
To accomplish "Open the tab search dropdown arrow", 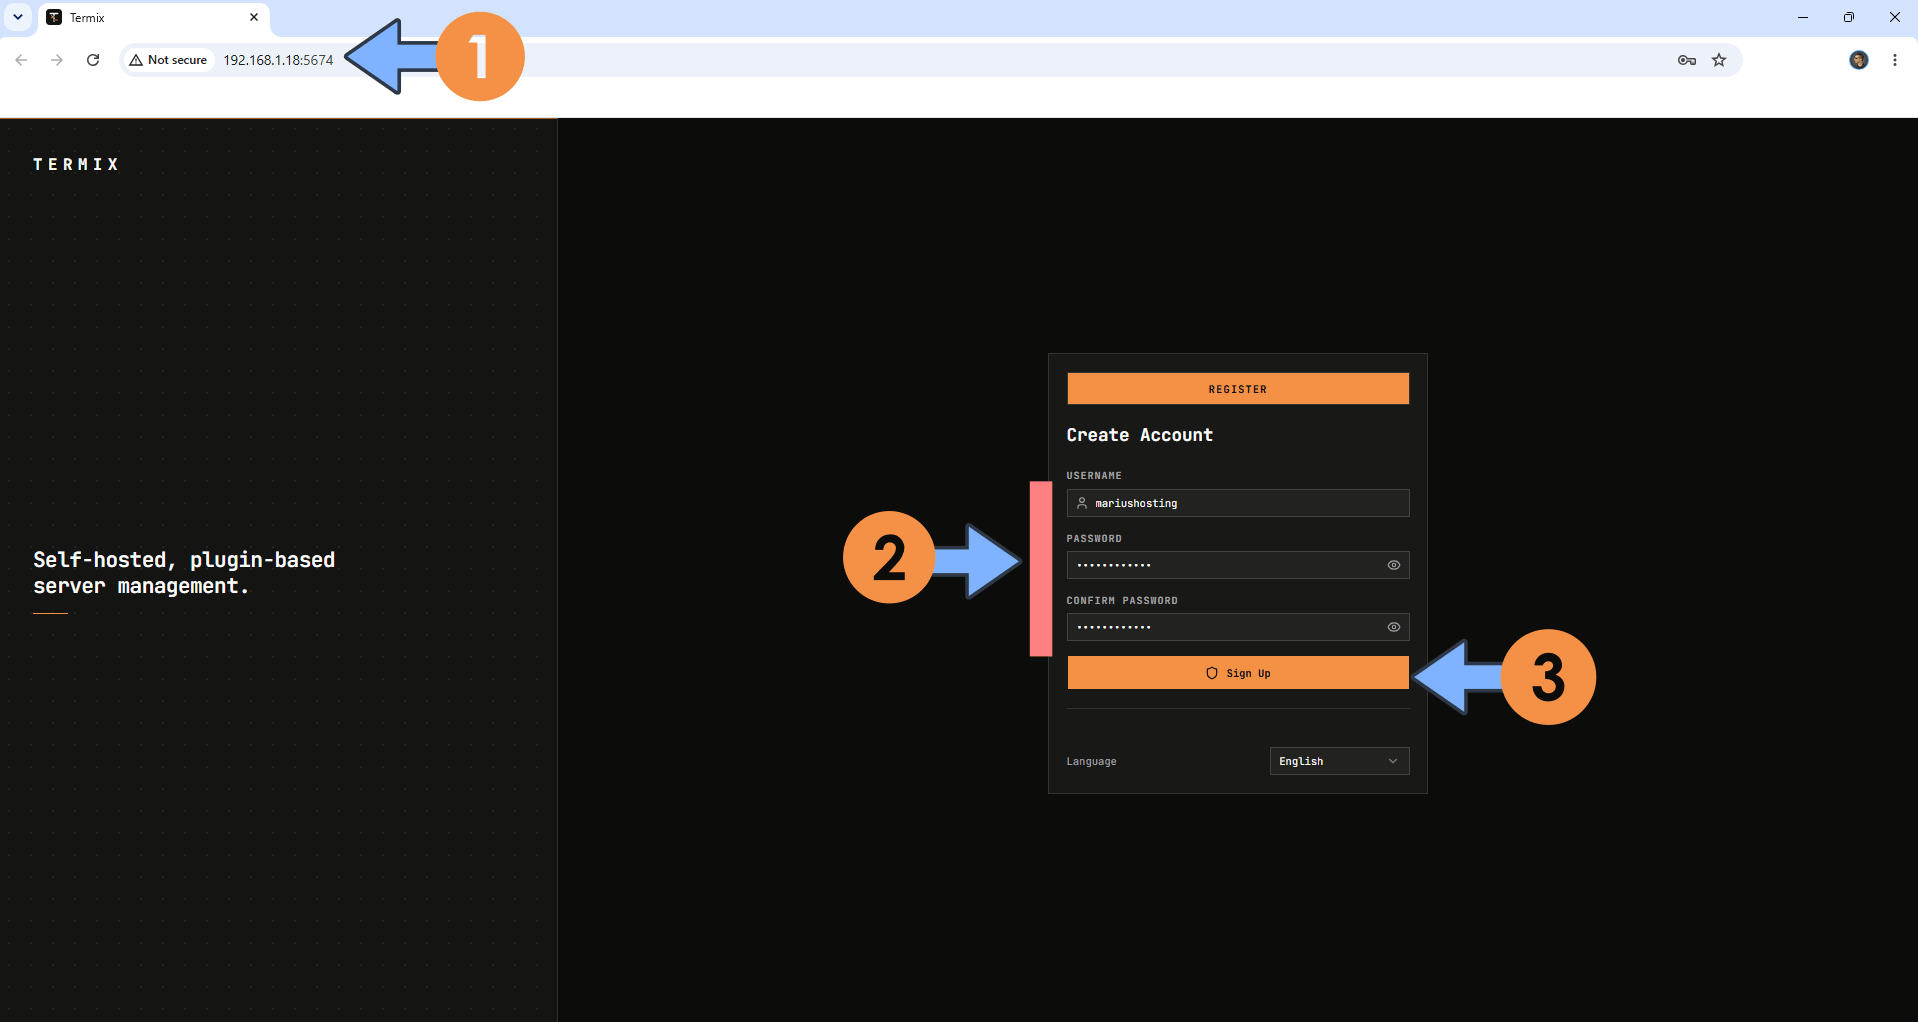I will [x=18, y=17].
